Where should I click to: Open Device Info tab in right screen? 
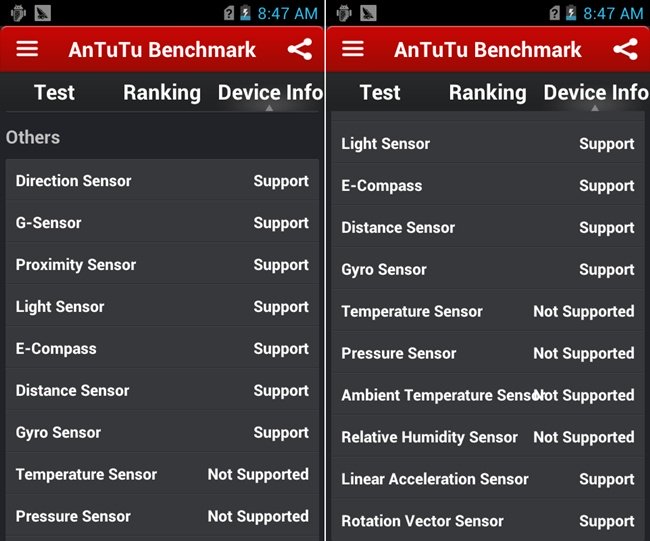[x=595, y=93]
